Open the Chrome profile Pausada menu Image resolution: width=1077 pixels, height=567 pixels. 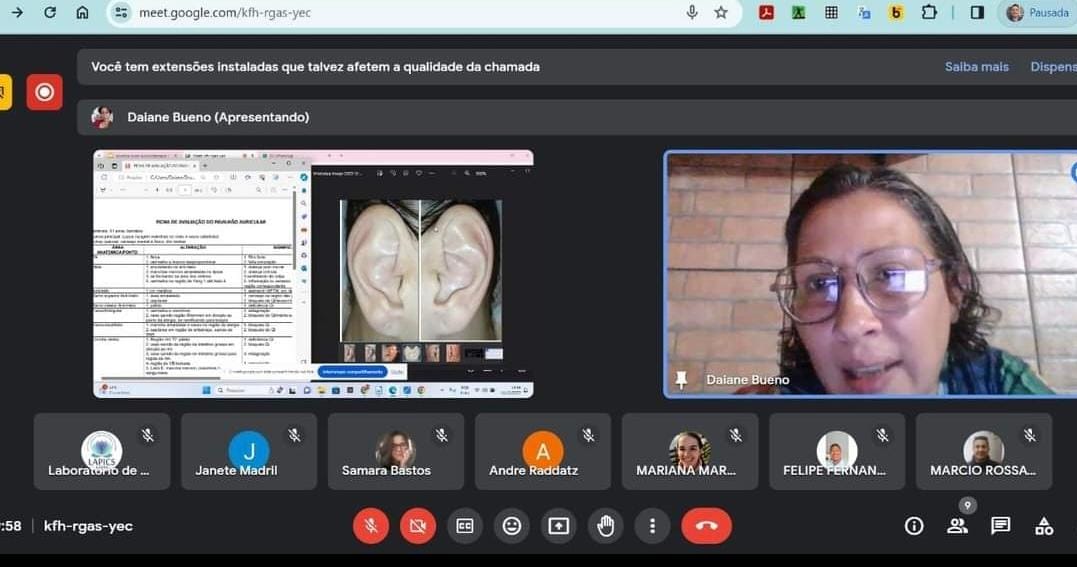(x=1038, y=12)
